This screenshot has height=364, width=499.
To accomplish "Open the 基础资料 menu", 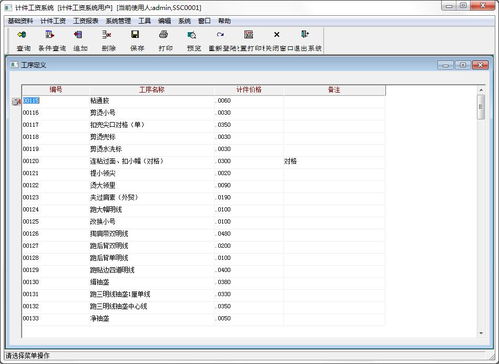I will 20,21.
